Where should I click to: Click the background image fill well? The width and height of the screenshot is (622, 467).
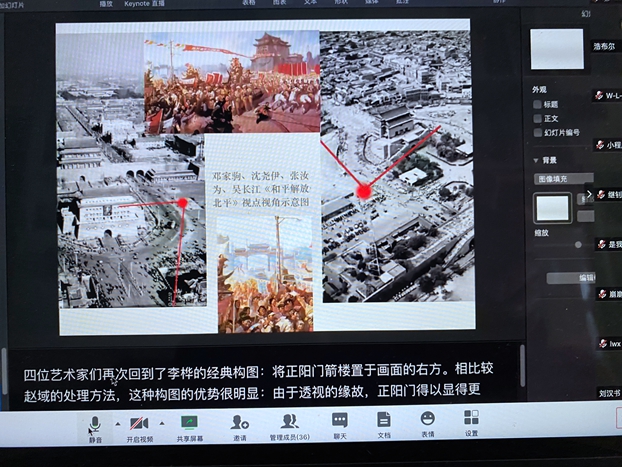pos(552,208)
